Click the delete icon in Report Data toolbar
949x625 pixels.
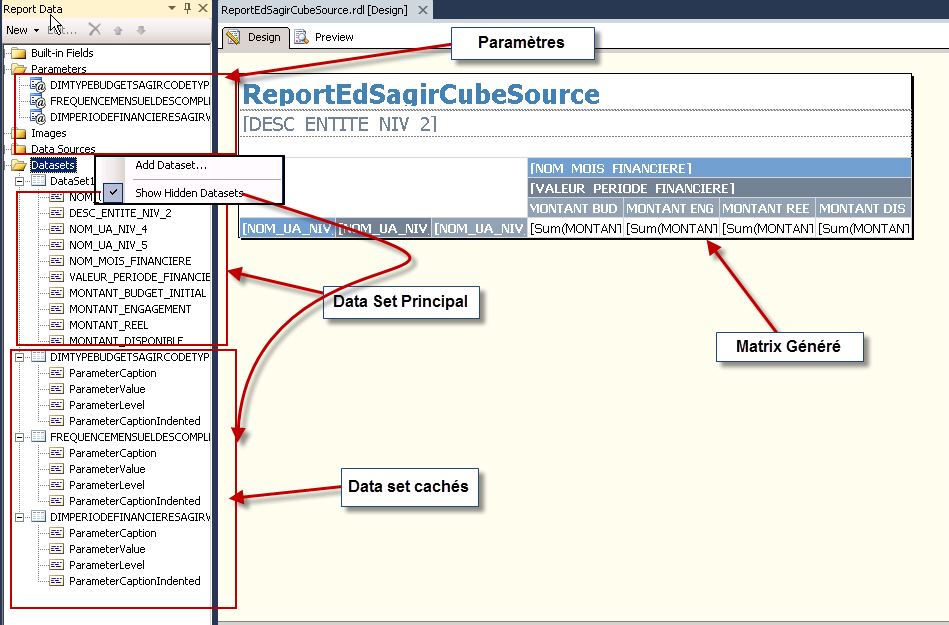(x=96, y=30)
